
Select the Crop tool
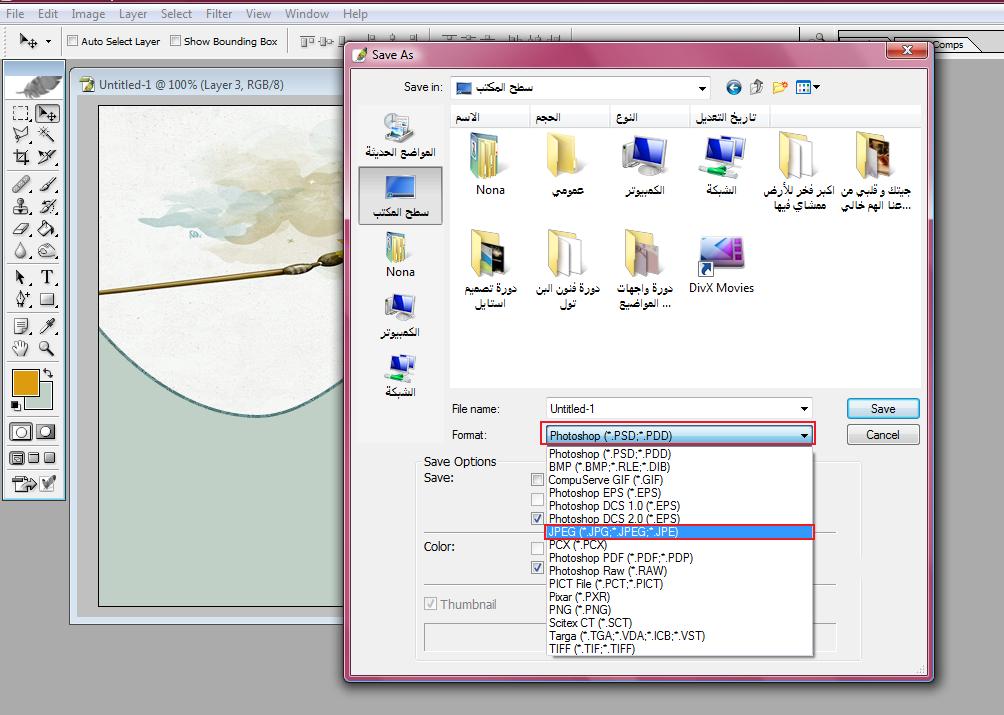[x=21, y=157]
